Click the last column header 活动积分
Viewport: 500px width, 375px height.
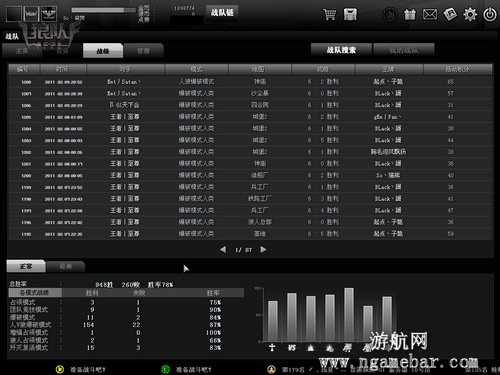coord(458,69)
